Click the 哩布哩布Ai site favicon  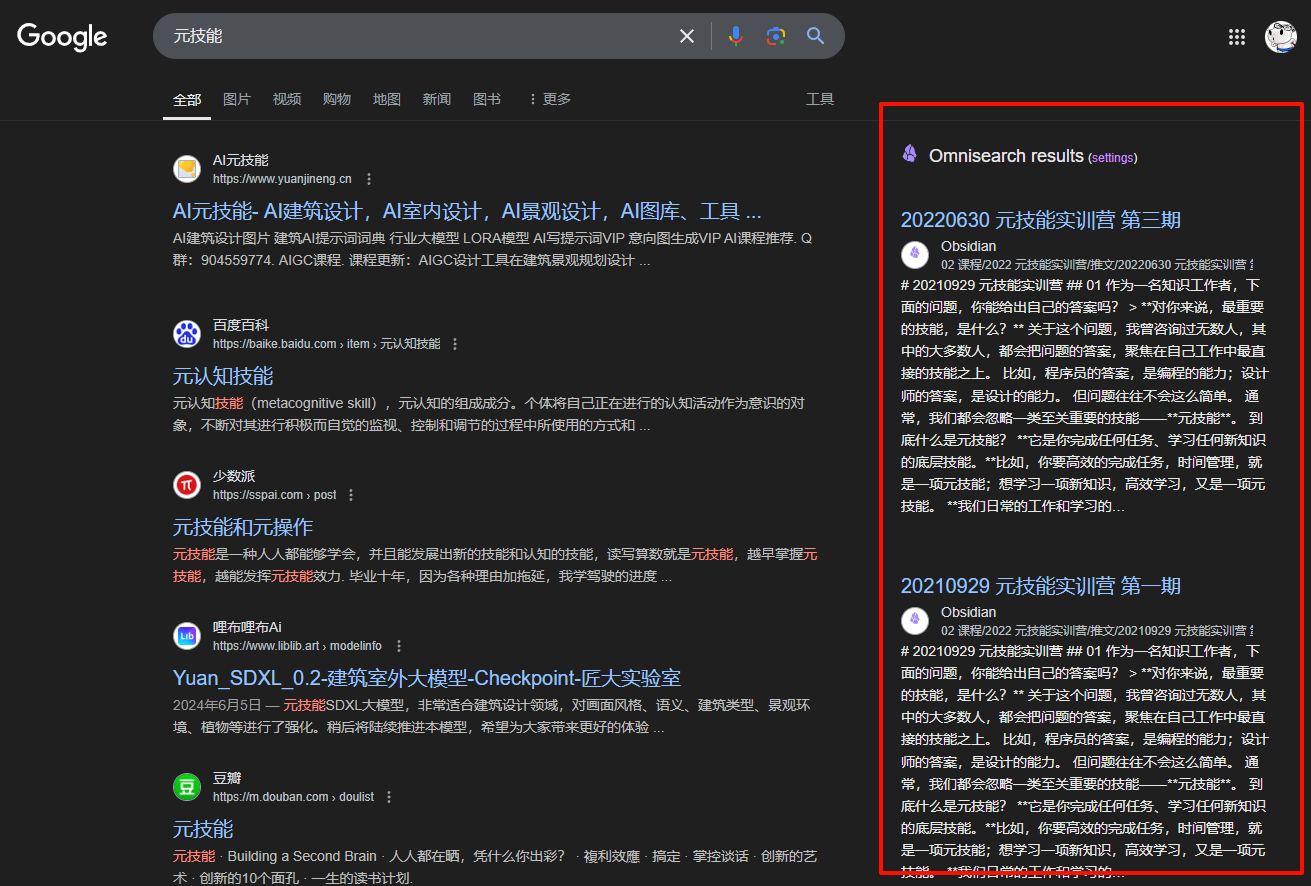pos(187,636)
